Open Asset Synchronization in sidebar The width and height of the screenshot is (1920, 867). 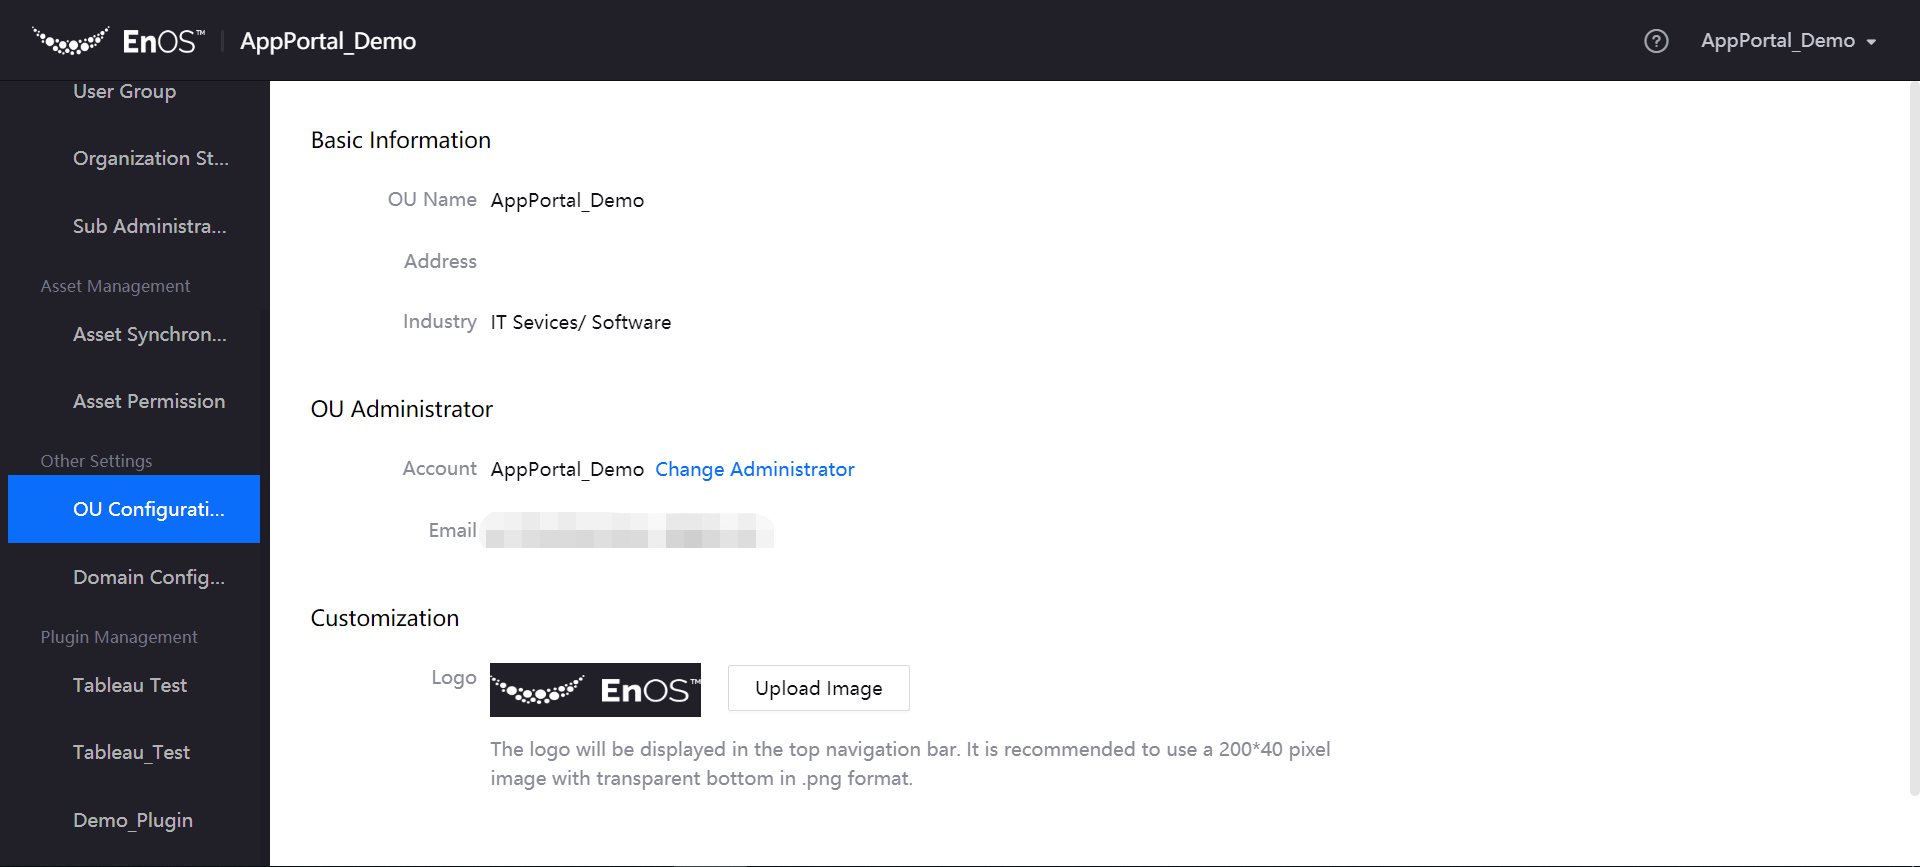coord(149,334)
